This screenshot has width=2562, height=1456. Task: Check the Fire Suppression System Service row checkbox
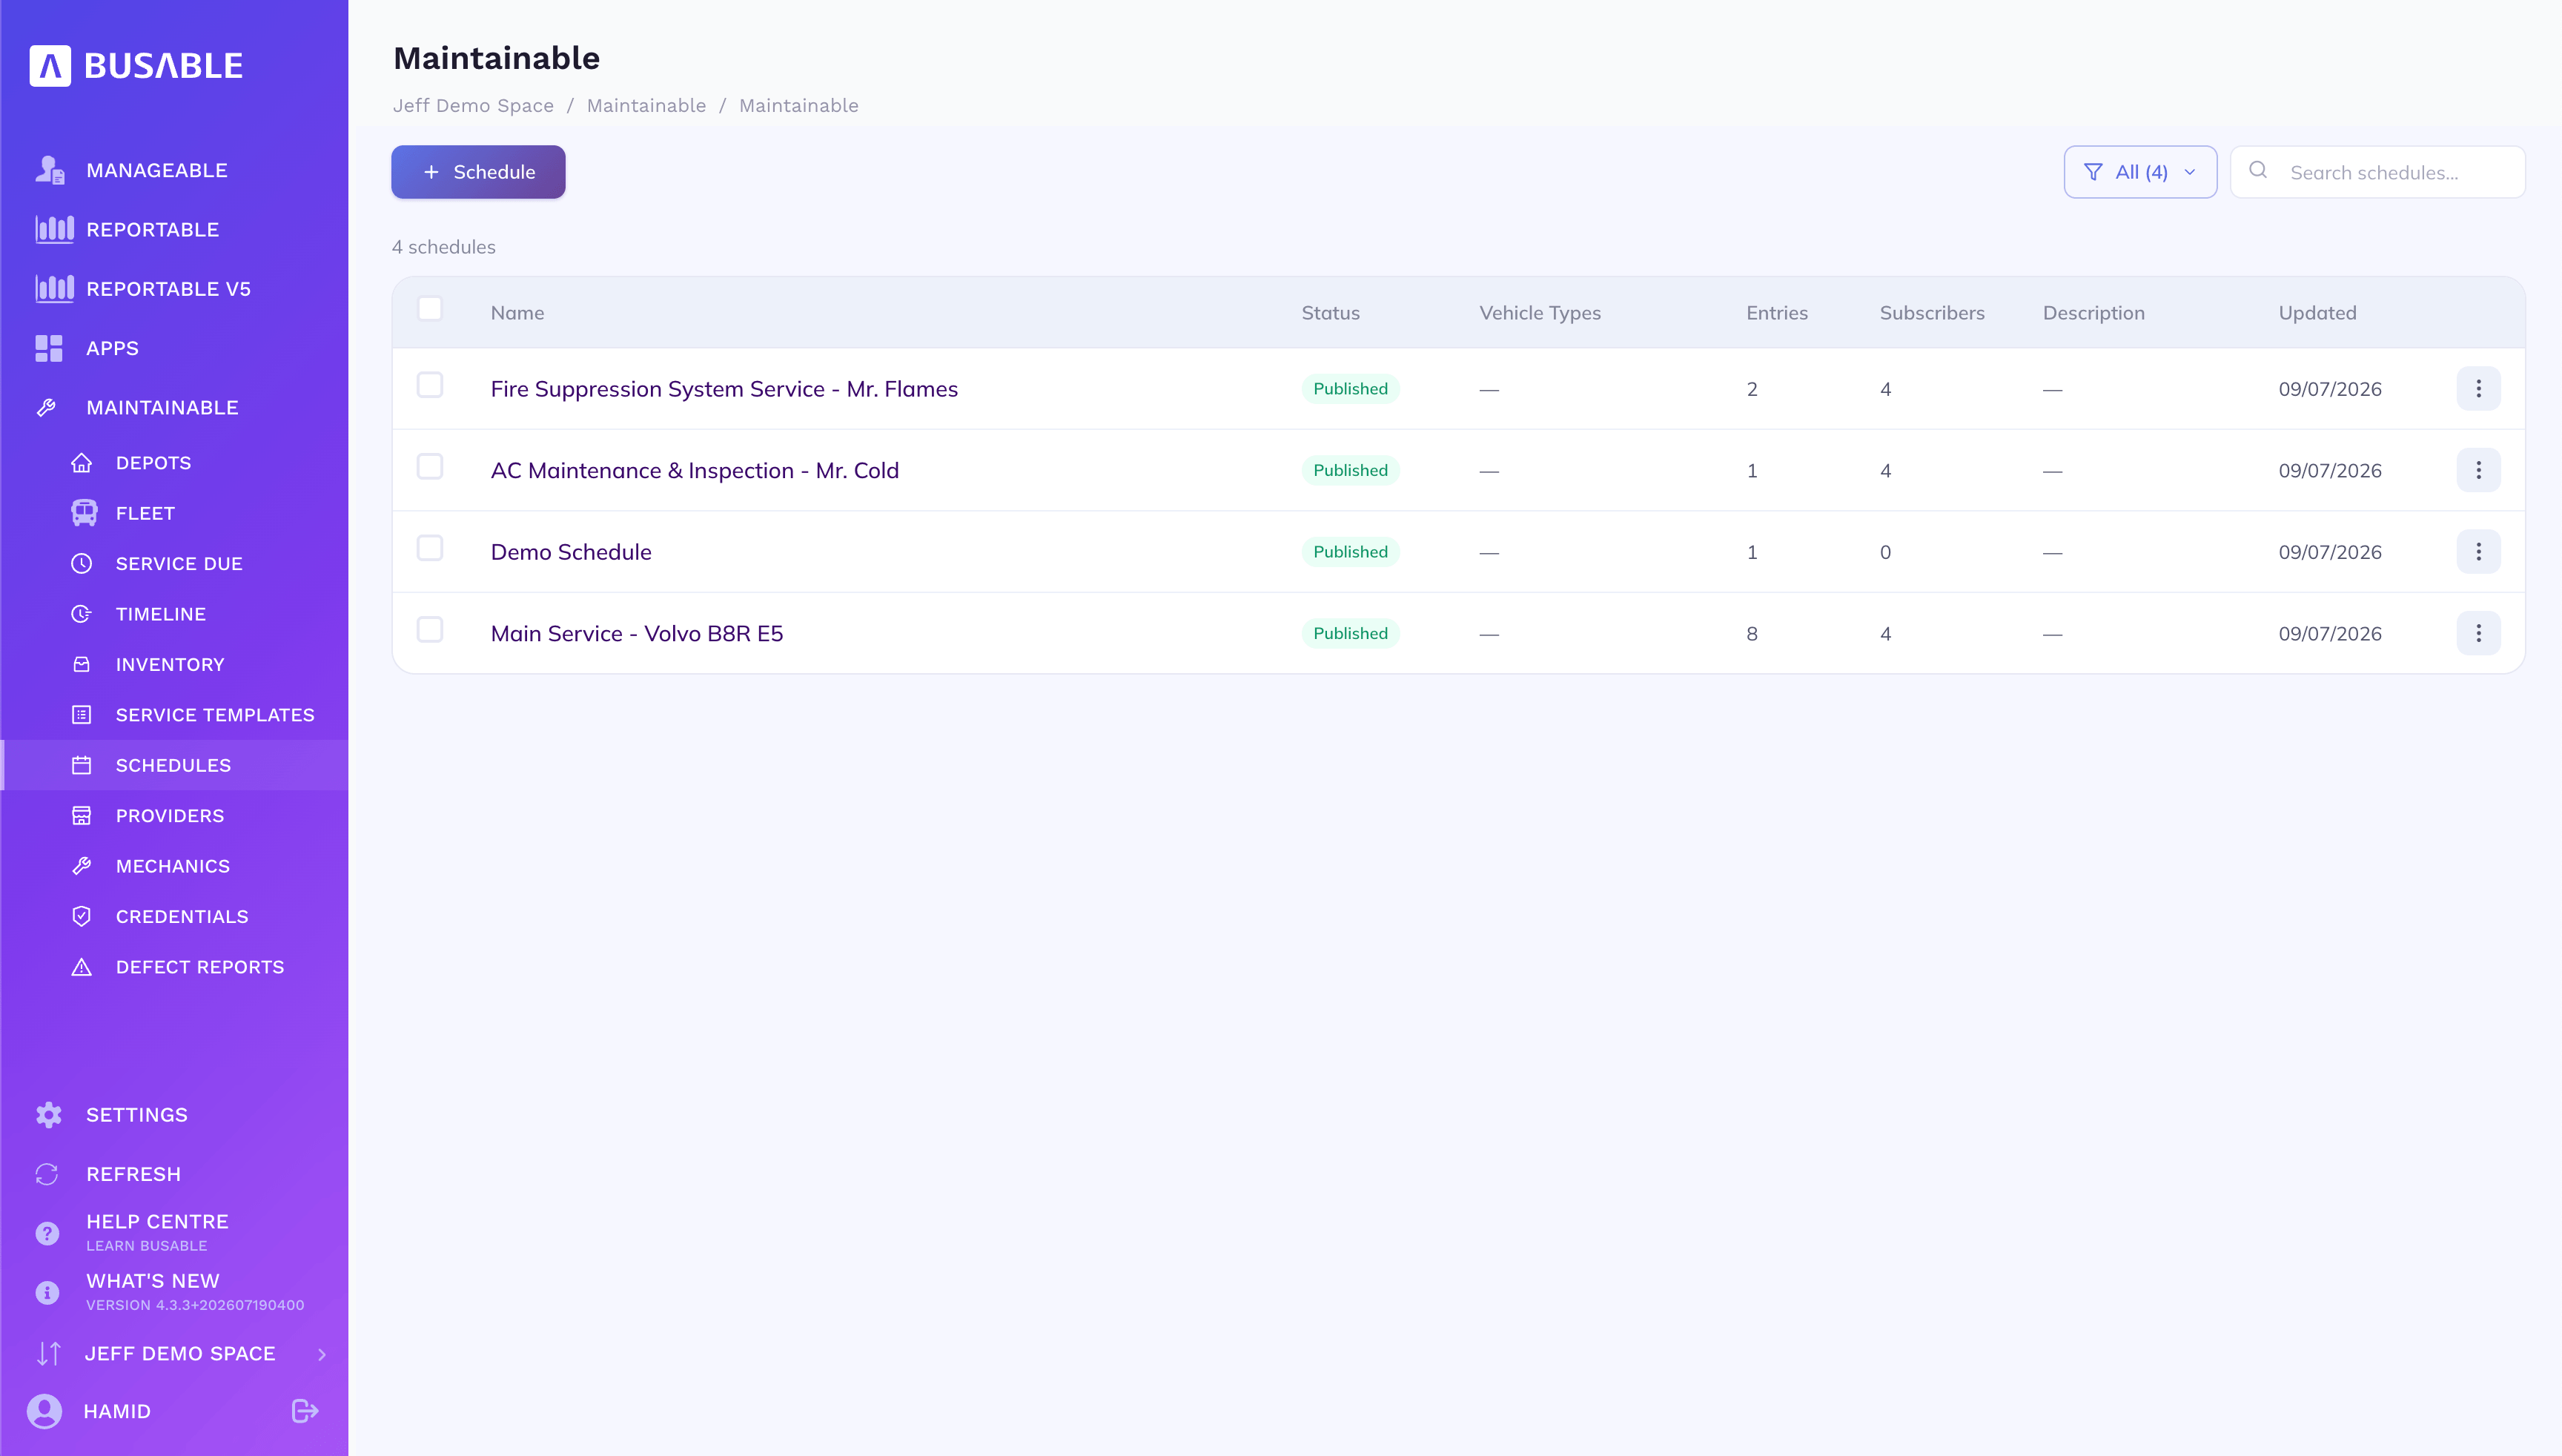pyautogui.click(x=430, y=385)
